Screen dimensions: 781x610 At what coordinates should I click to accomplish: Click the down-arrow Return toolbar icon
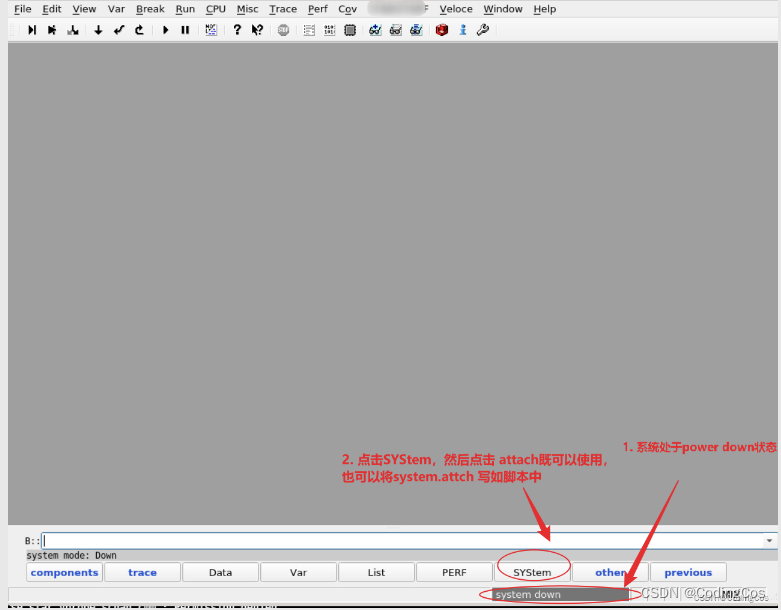click(98, 30)
